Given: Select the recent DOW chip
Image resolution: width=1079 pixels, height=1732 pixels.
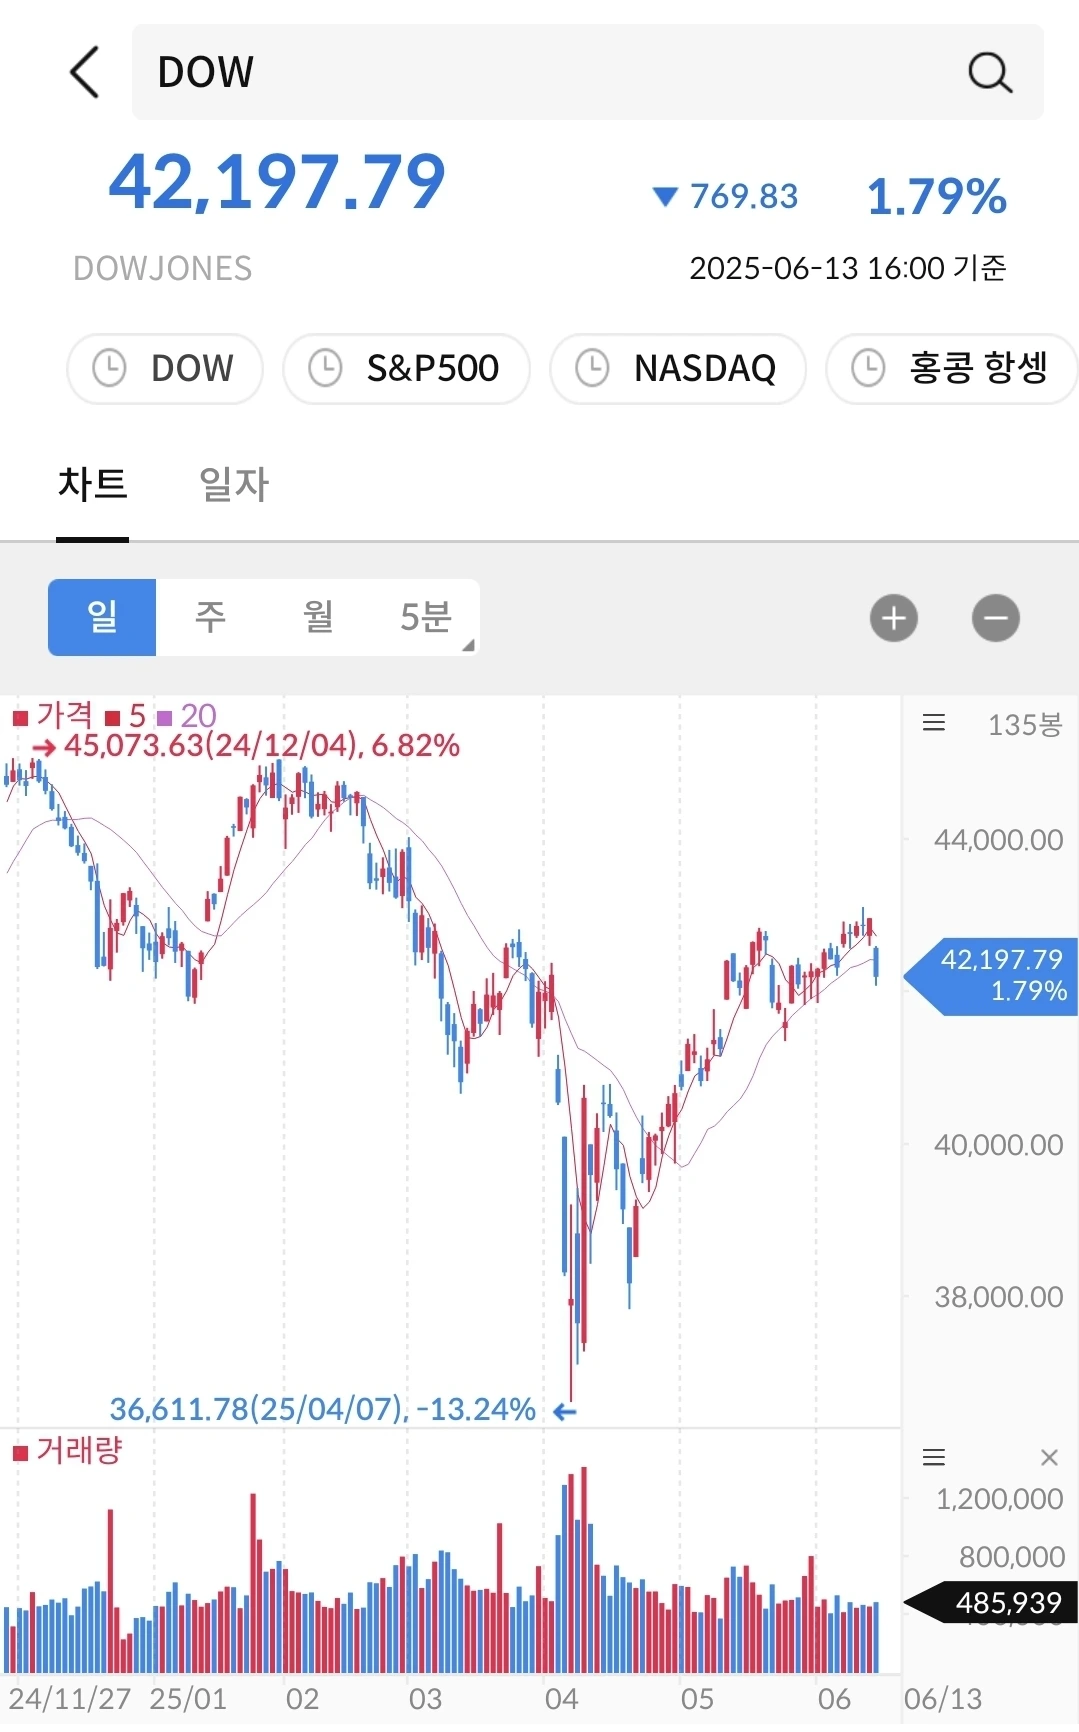Looking at the screenshot, I should click(165, 368).
